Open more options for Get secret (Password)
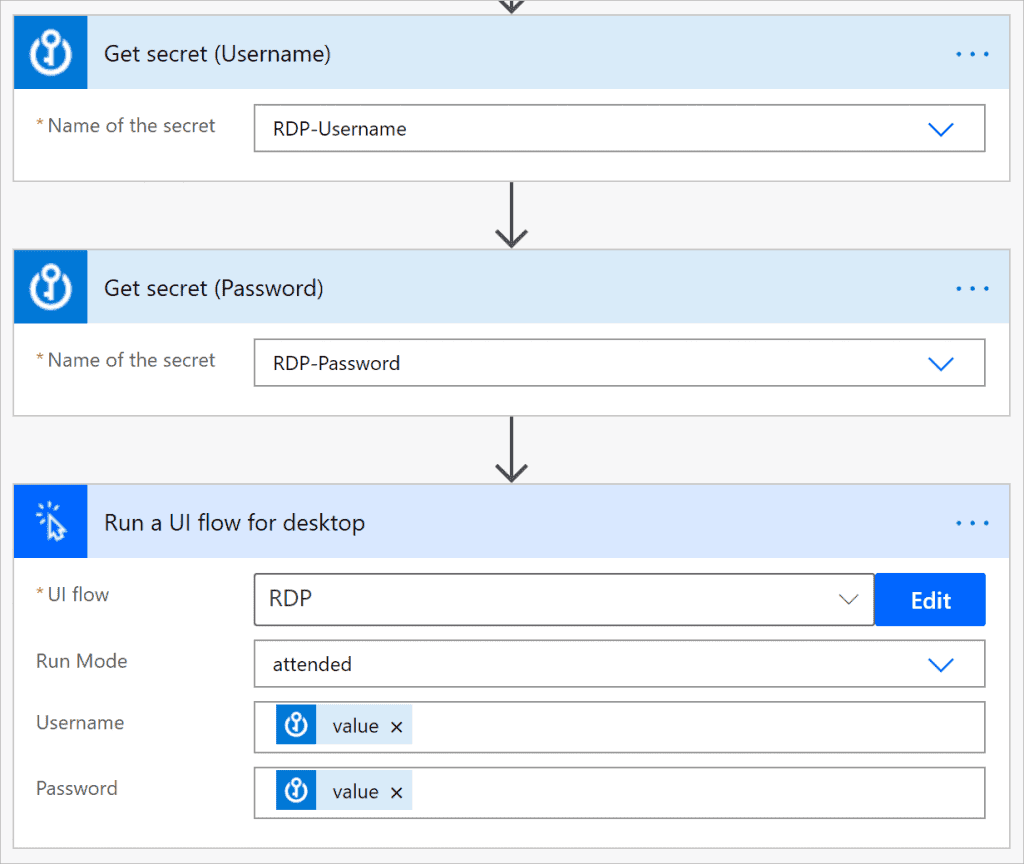Screen dimensions: 1024x864 click(972, 289)
